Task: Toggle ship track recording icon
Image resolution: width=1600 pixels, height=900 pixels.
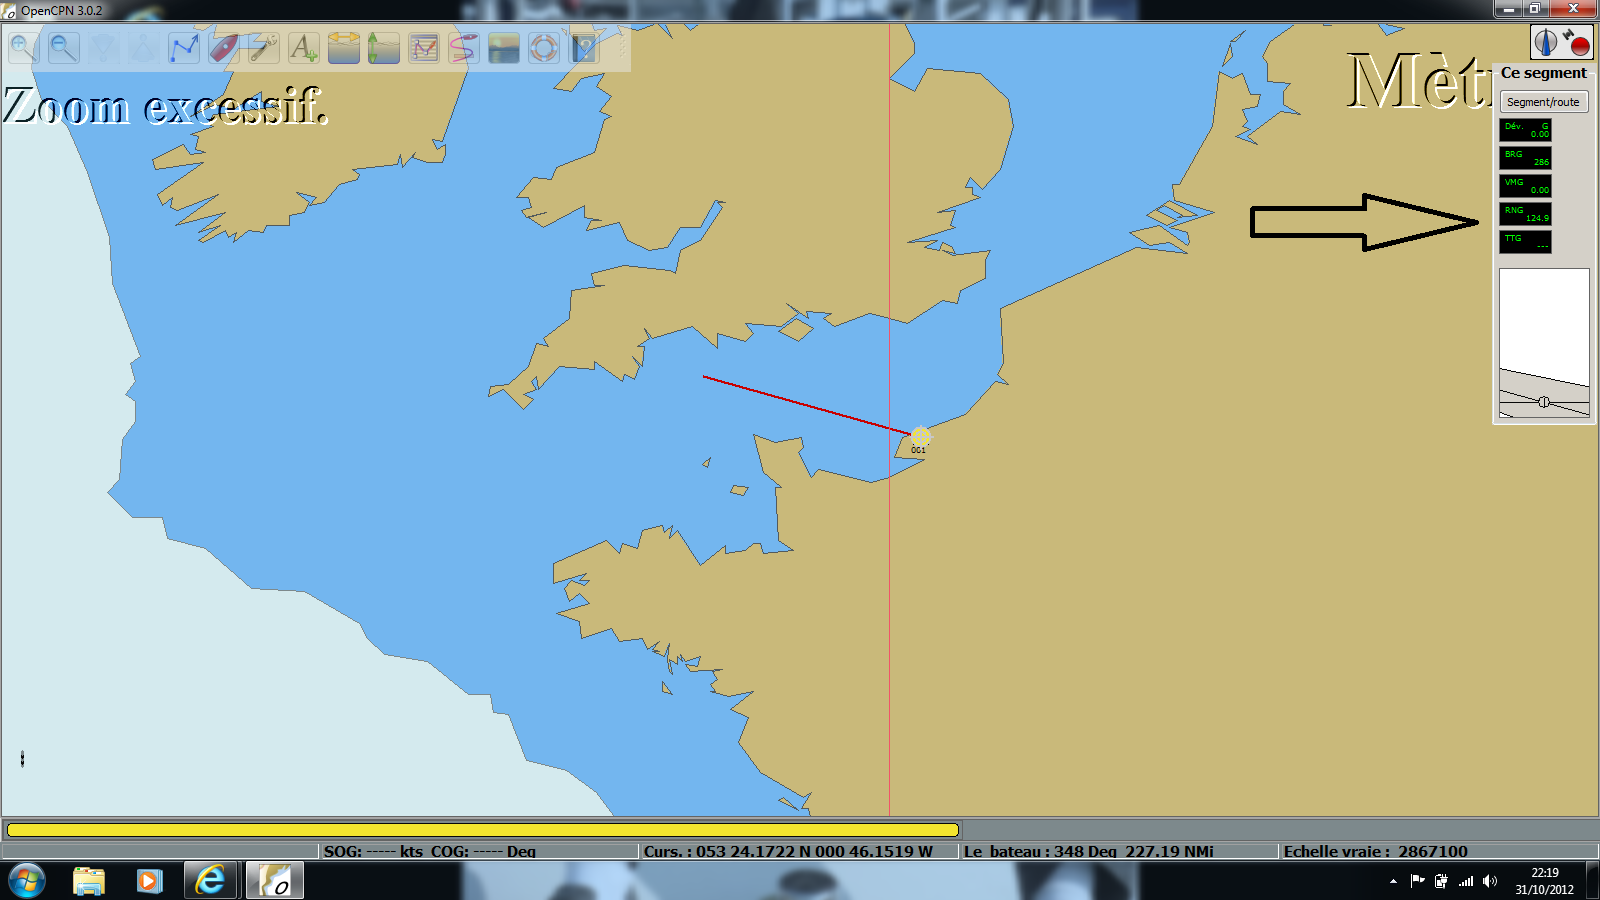Action: pyautogui.click(x=464, y=47)
